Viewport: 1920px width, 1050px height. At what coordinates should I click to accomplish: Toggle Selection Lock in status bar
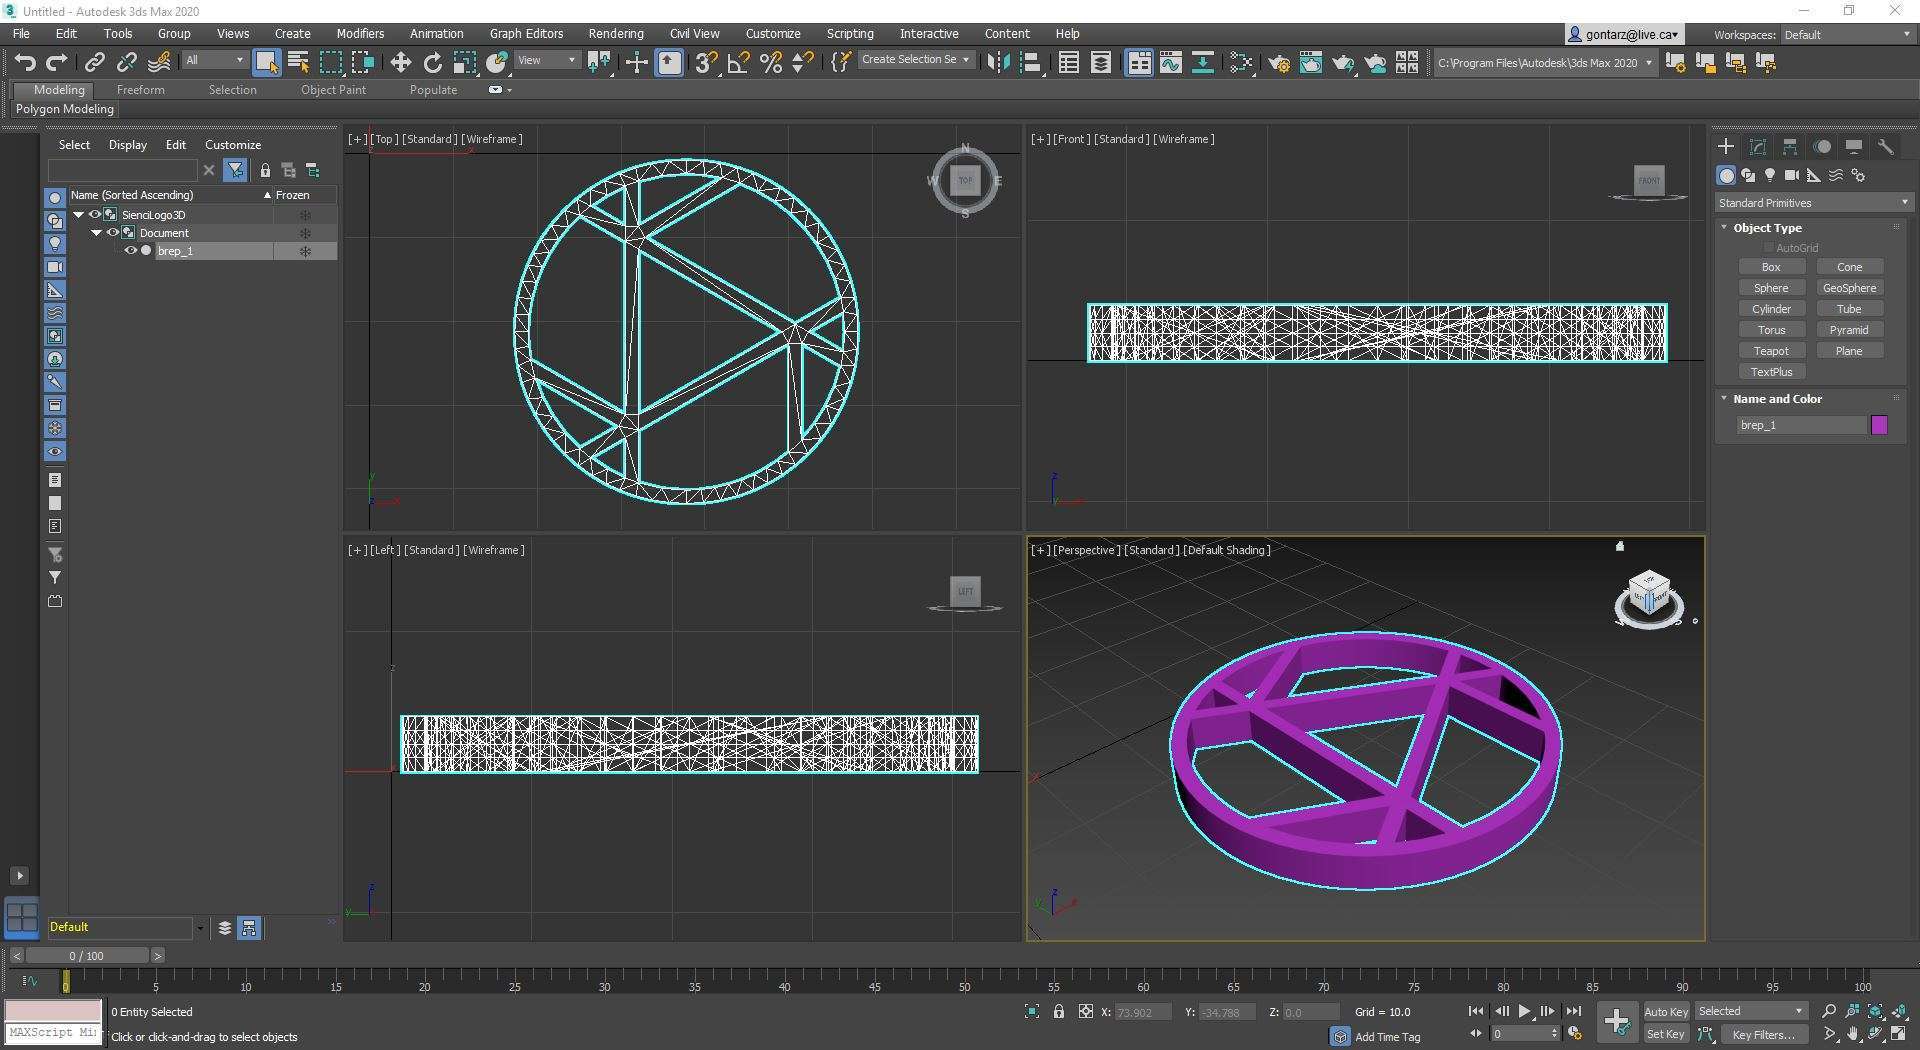pos(1059,1012)
